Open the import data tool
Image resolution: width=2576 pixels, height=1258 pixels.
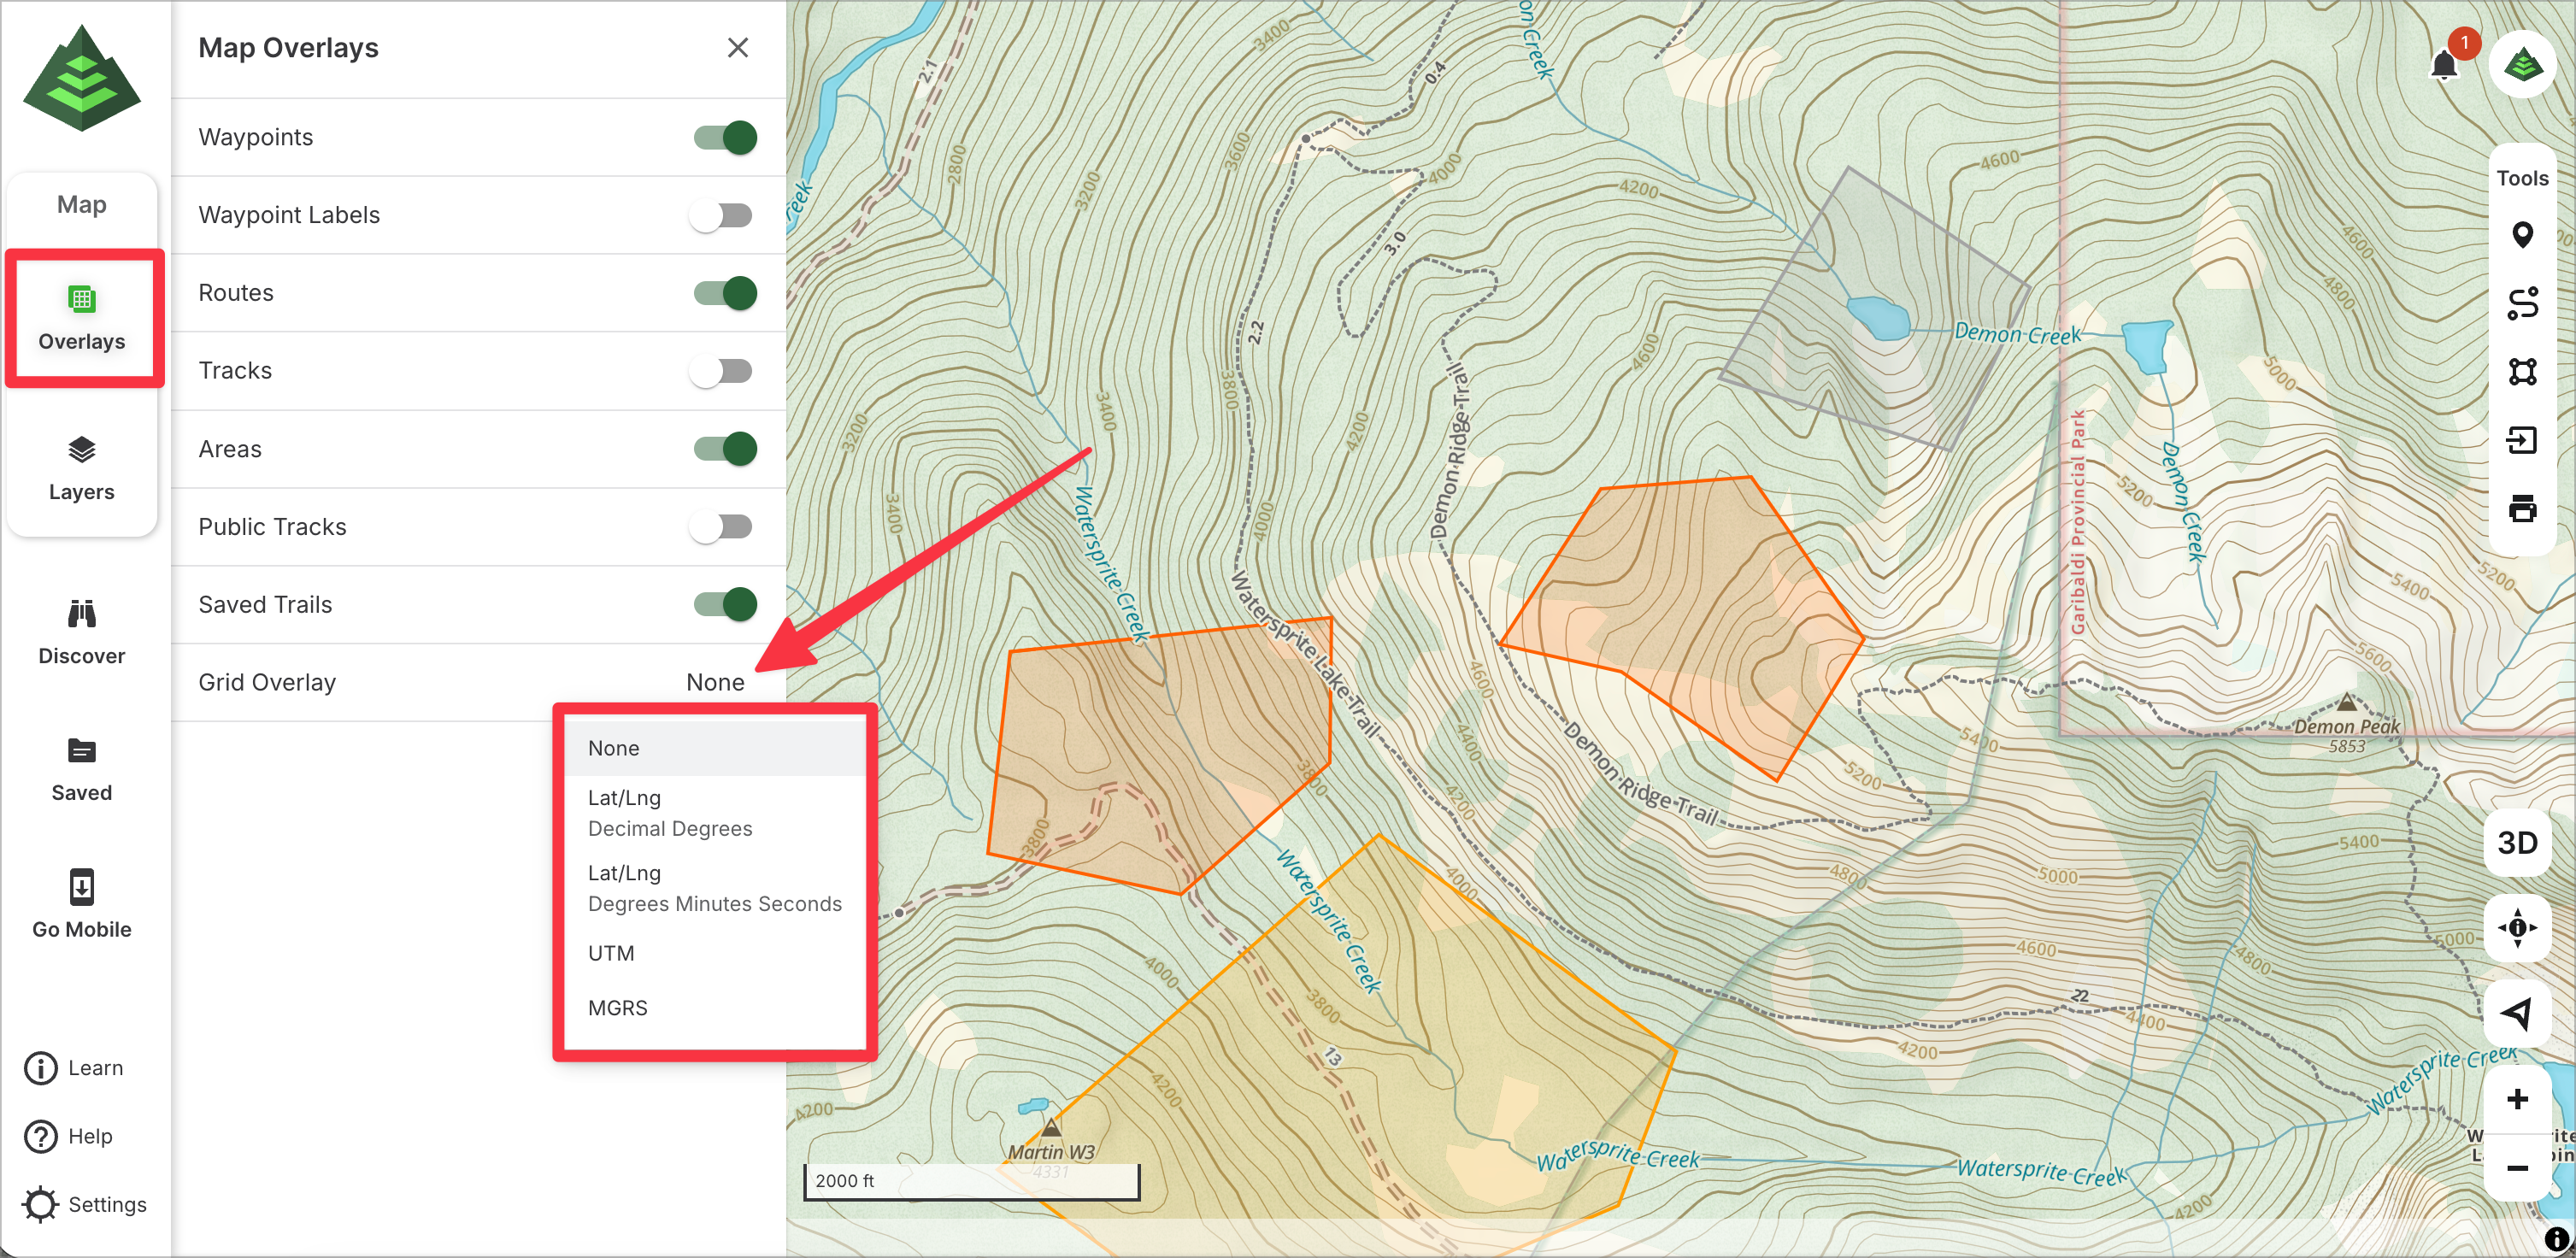point(2521,440)
